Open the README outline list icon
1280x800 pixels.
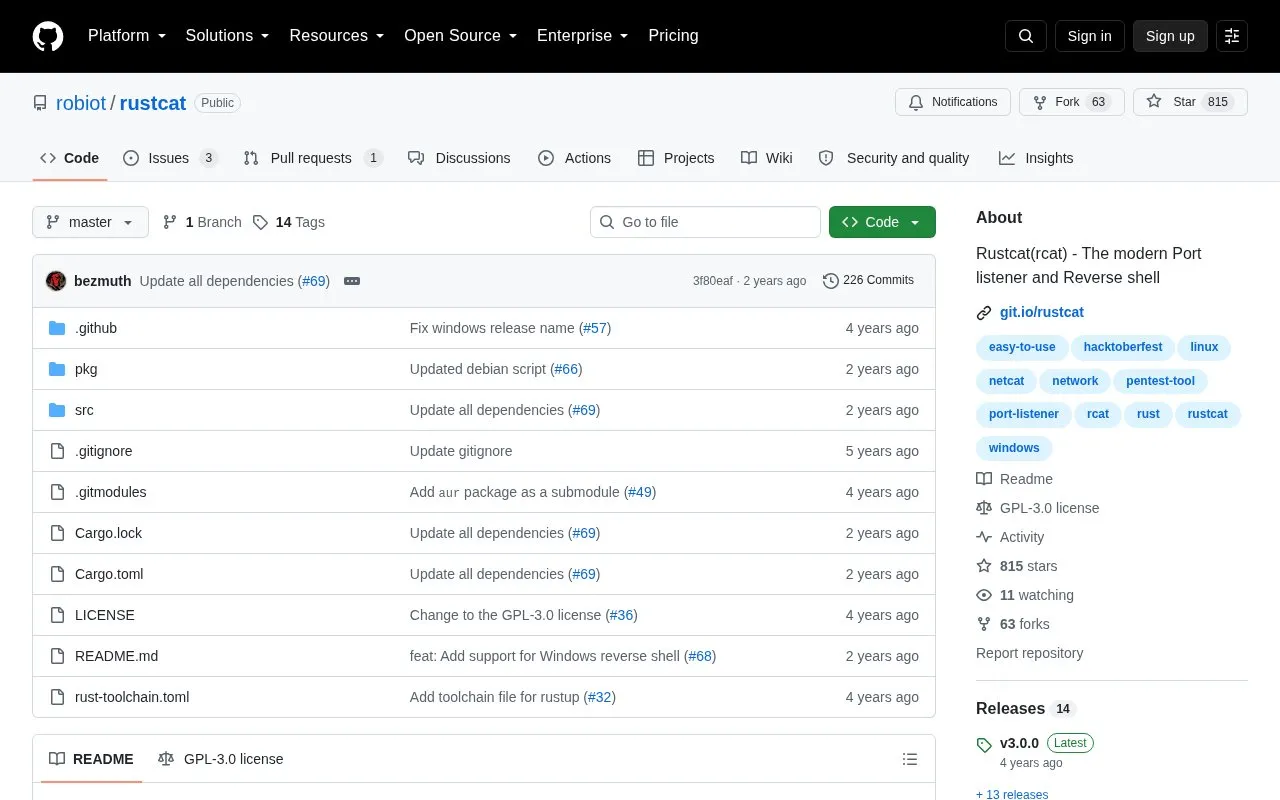click(910, 759)
